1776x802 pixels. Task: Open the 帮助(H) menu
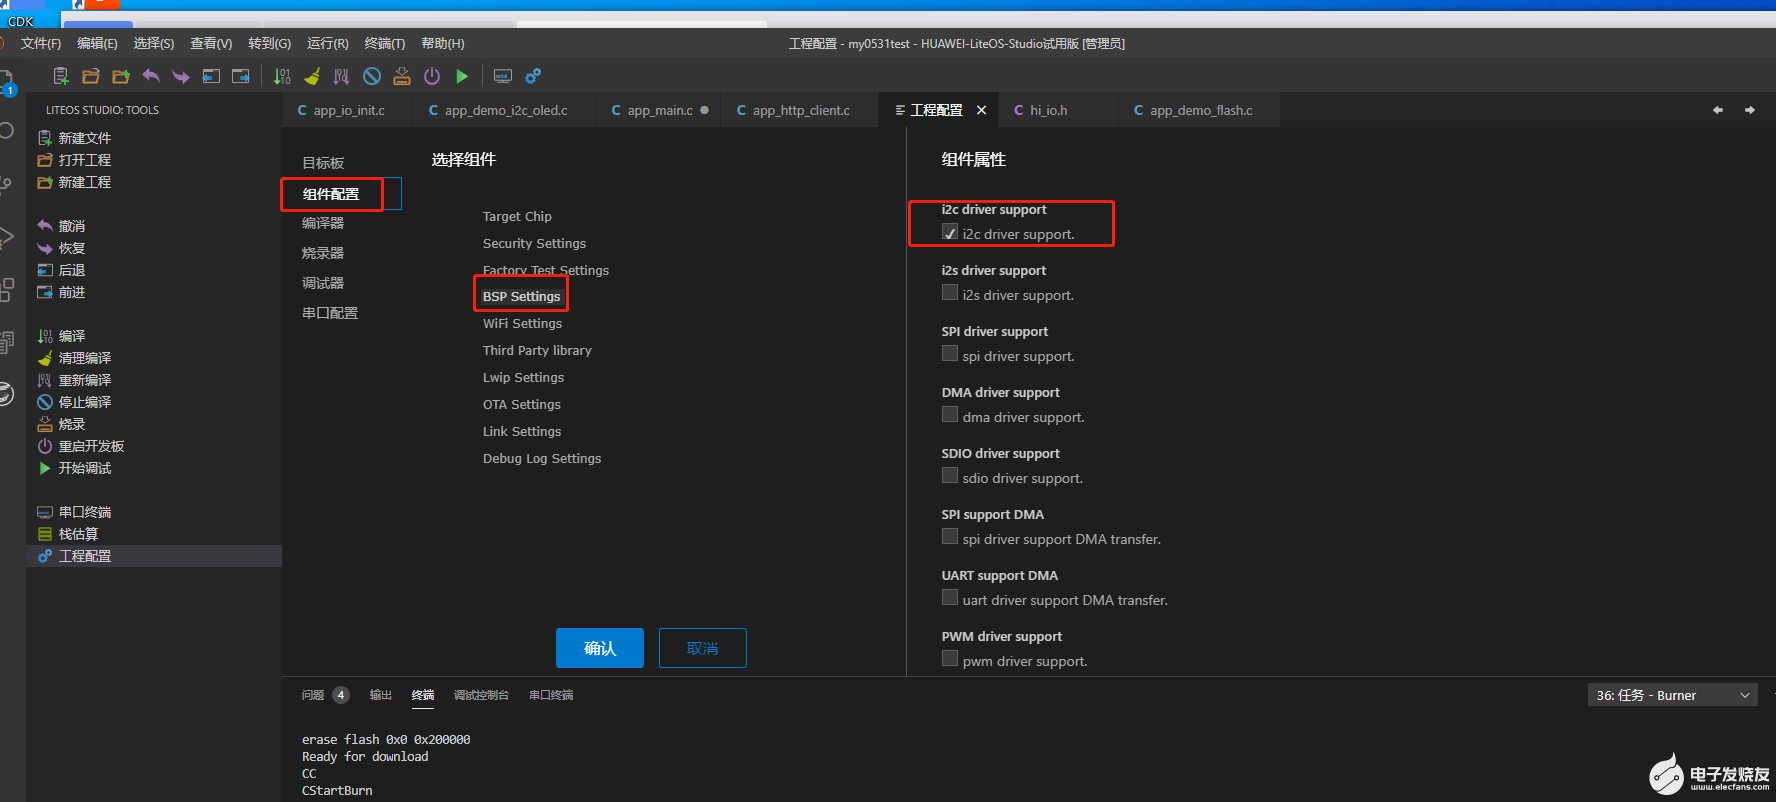[443, 43]
